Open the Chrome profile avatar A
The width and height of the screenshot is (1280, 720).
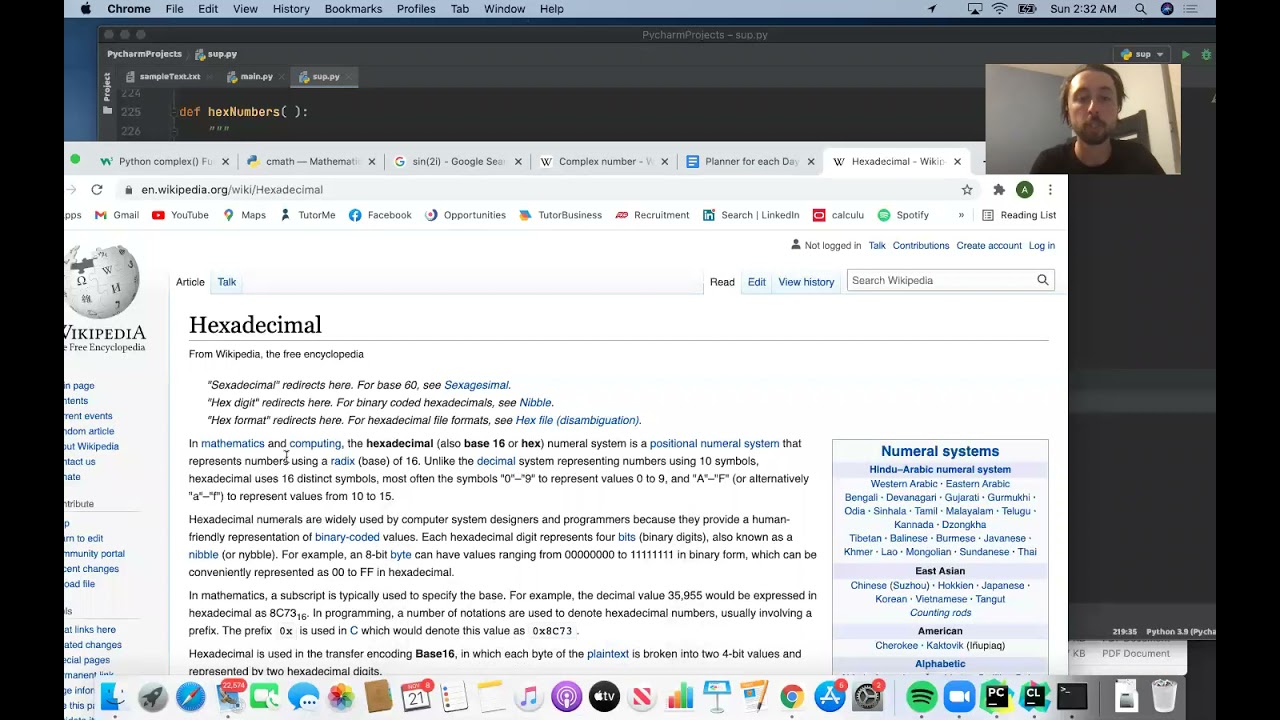[1024, 189]
